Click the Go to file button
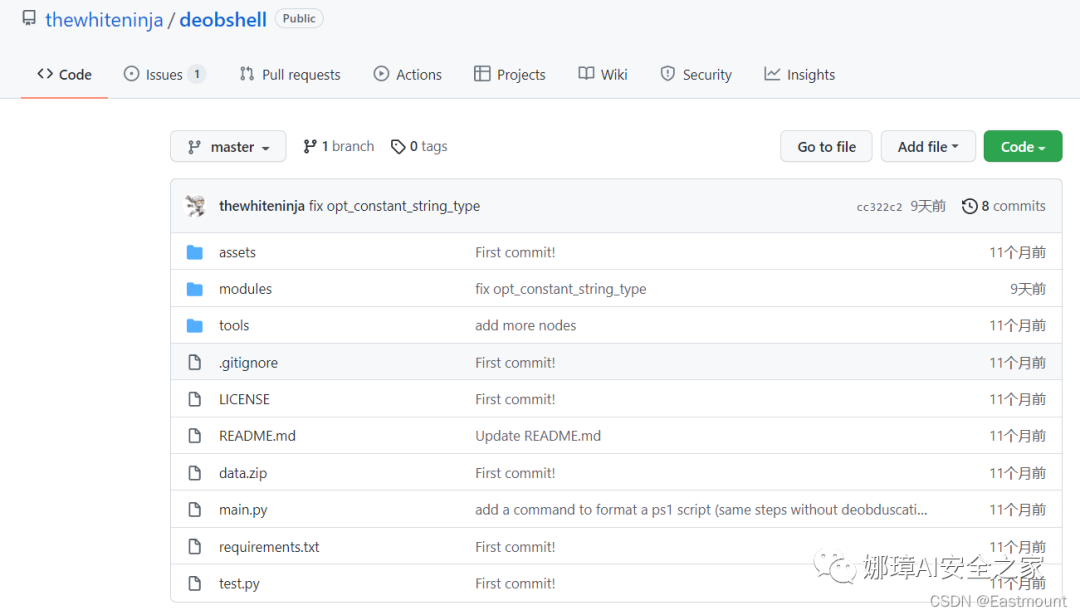Screen dimensions: 1080x615 tap(826, 147)
